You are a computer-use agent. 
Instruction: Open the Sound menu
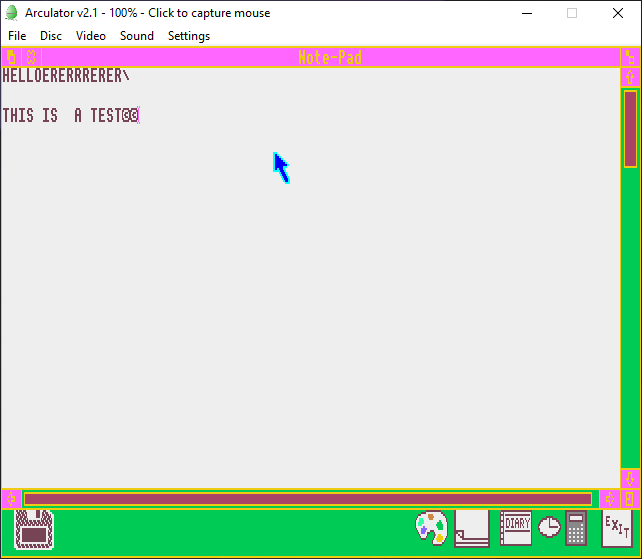point(137,36)
